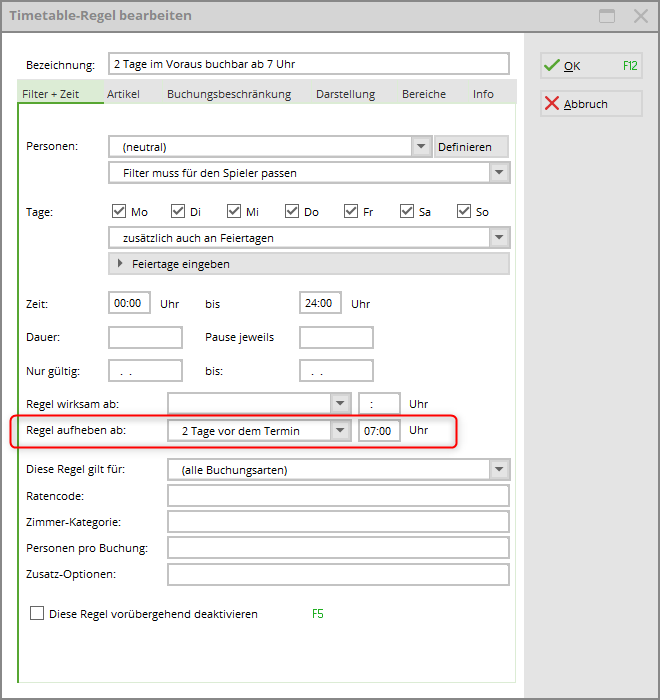This screenshot has height=700, width=660.
Task: Open the Definieren filter button
Action: (x=471, y=147)
